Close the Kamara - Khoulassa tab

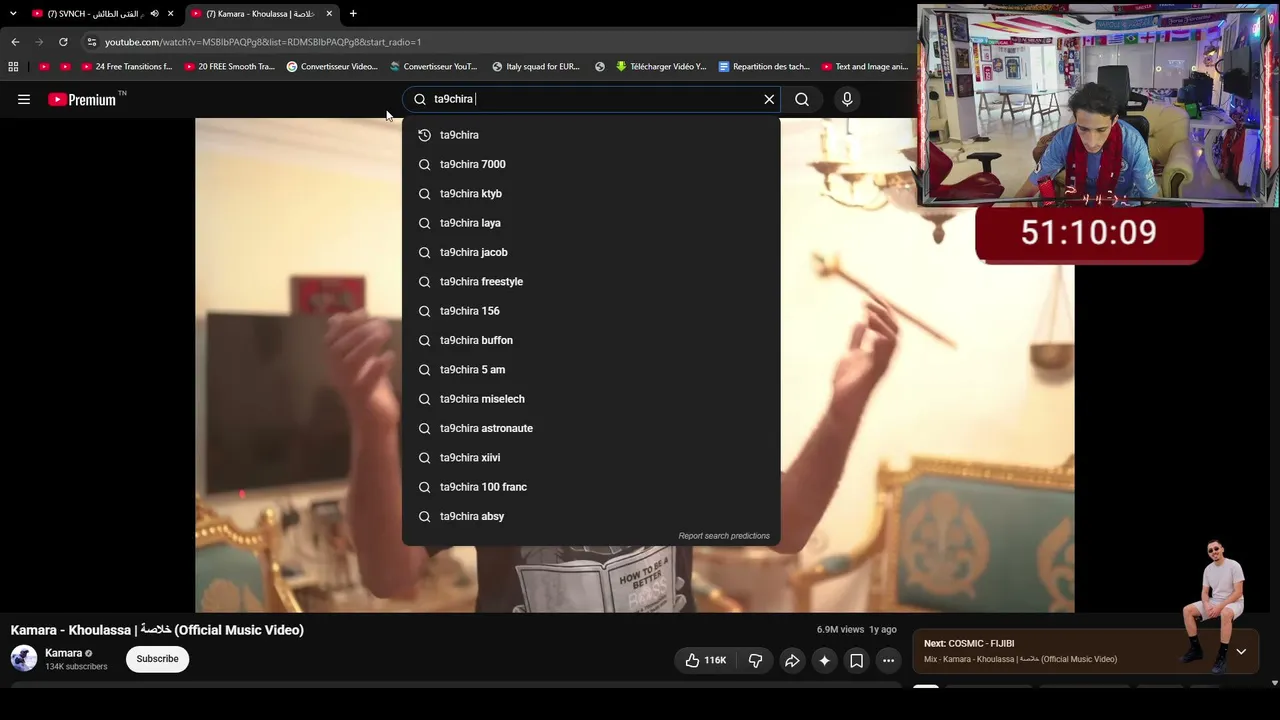coord(329,14)
